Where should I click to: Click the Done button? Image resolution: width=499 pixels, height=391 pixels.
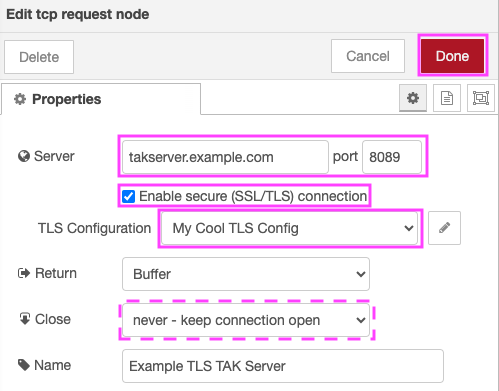(x=452, y=56)
